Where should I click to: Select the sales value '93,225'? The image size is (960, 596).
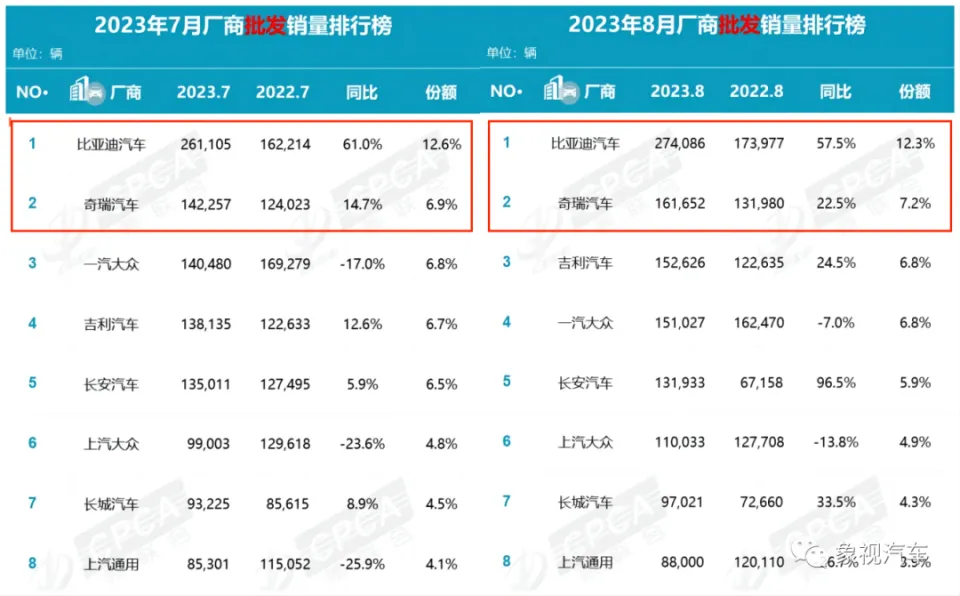[208, 504]
